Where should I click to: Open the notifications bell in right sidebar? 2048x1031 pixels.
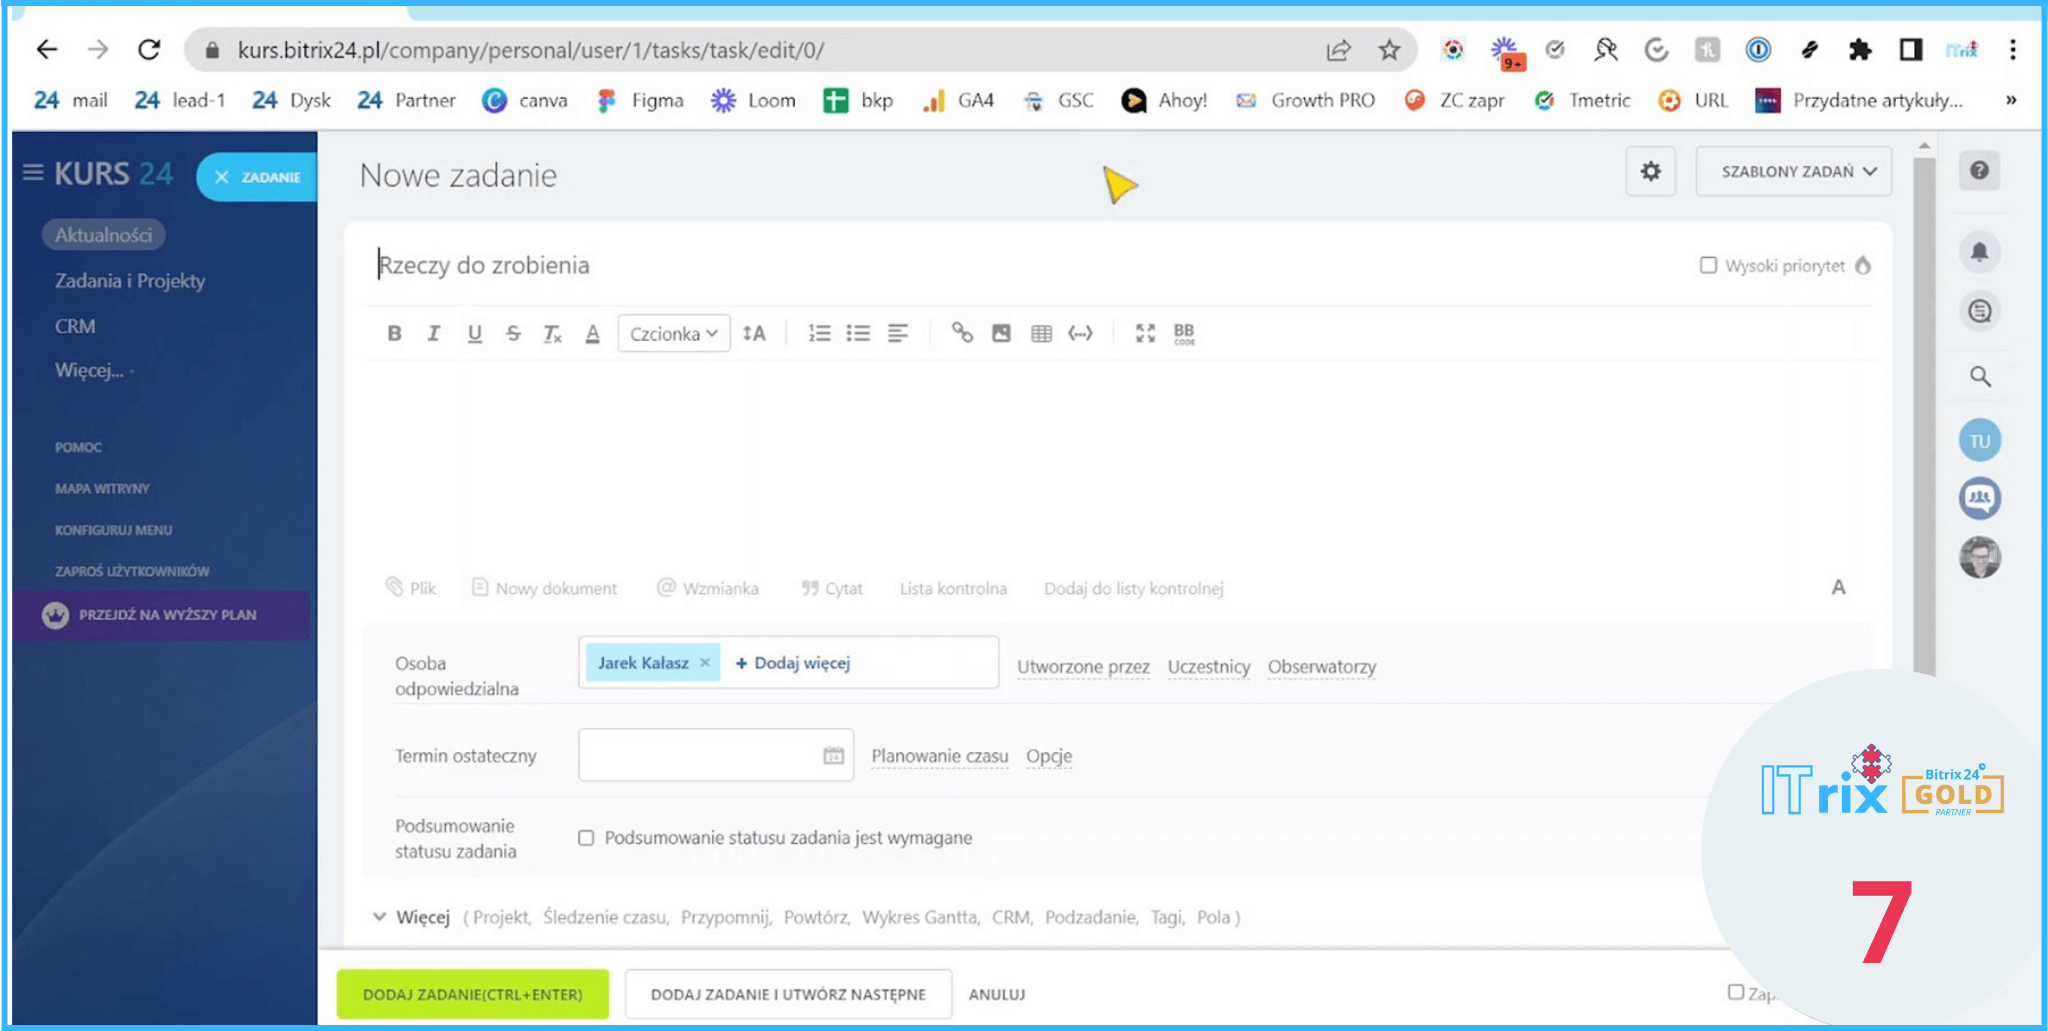pos(1979,252)
